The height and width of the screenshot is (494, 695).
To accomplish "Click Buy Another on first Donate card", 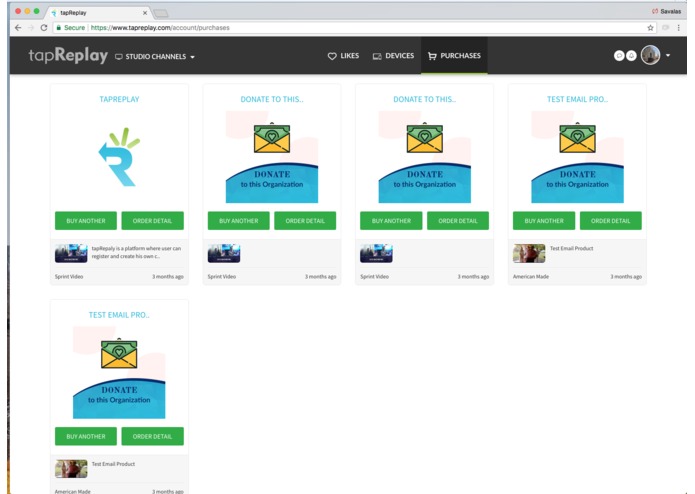I will (238, 221).
